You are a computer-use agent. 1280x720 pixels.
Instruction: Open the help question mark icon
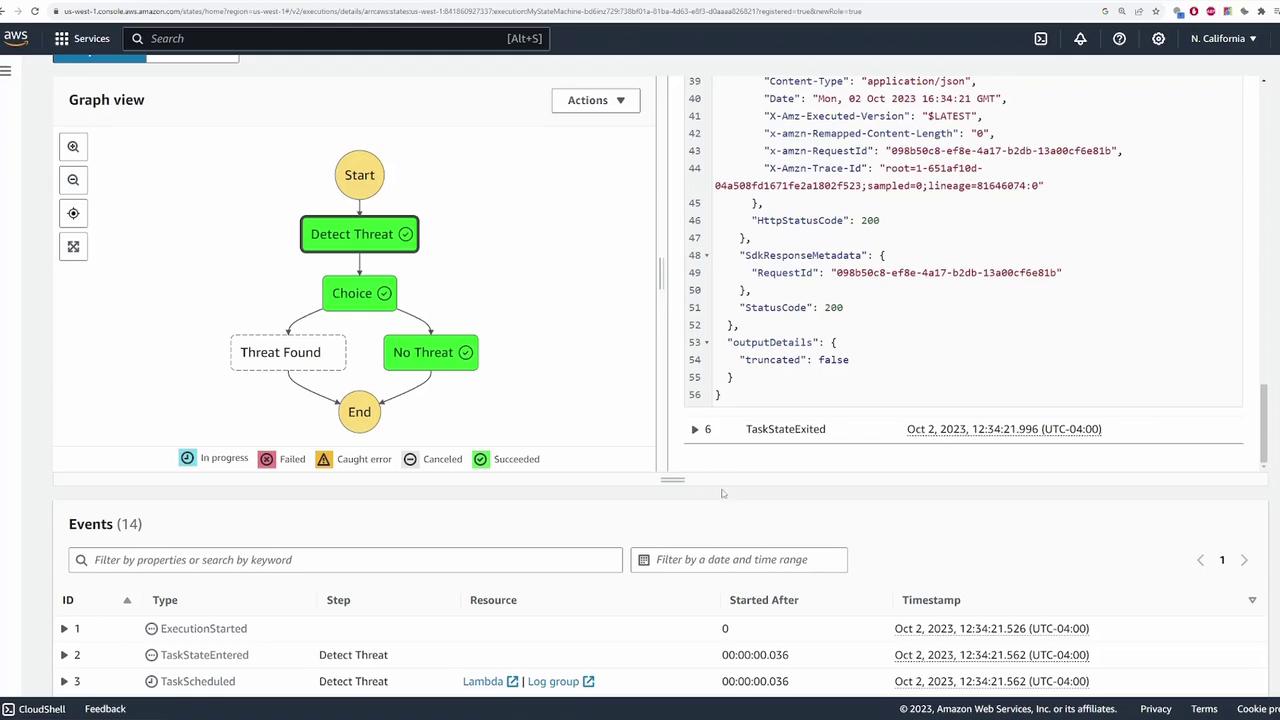tap(1119, 39)
